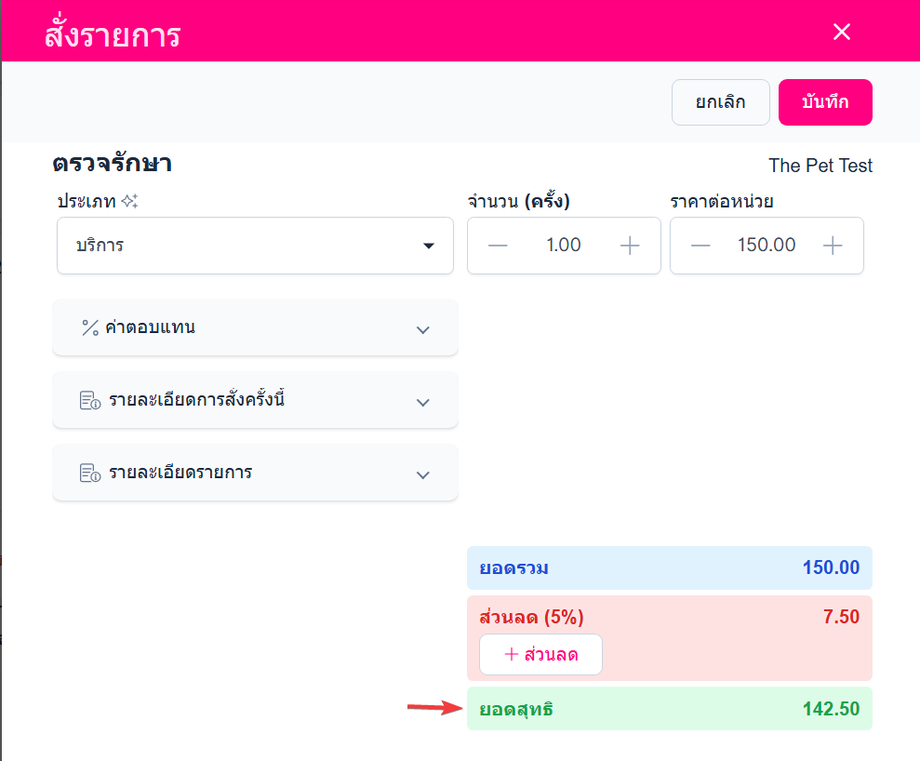Close the สั่งรายการ dialog with X
920x761 pixels.
[841, 32]
